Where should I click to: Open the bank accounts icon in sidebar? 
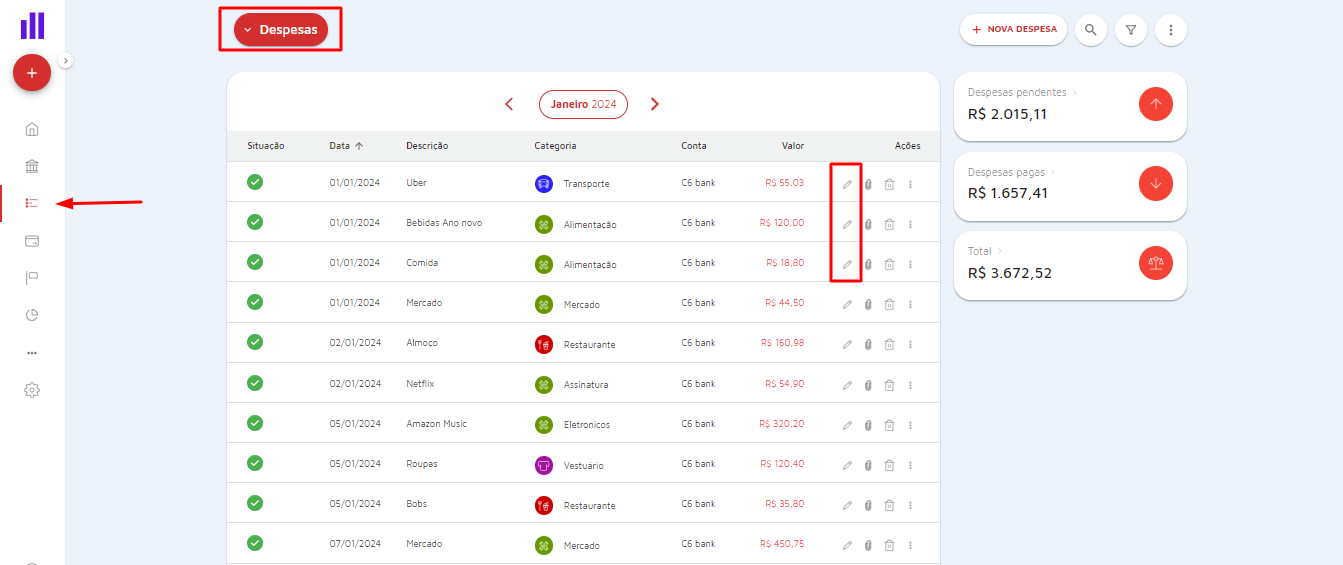point(32,166)
